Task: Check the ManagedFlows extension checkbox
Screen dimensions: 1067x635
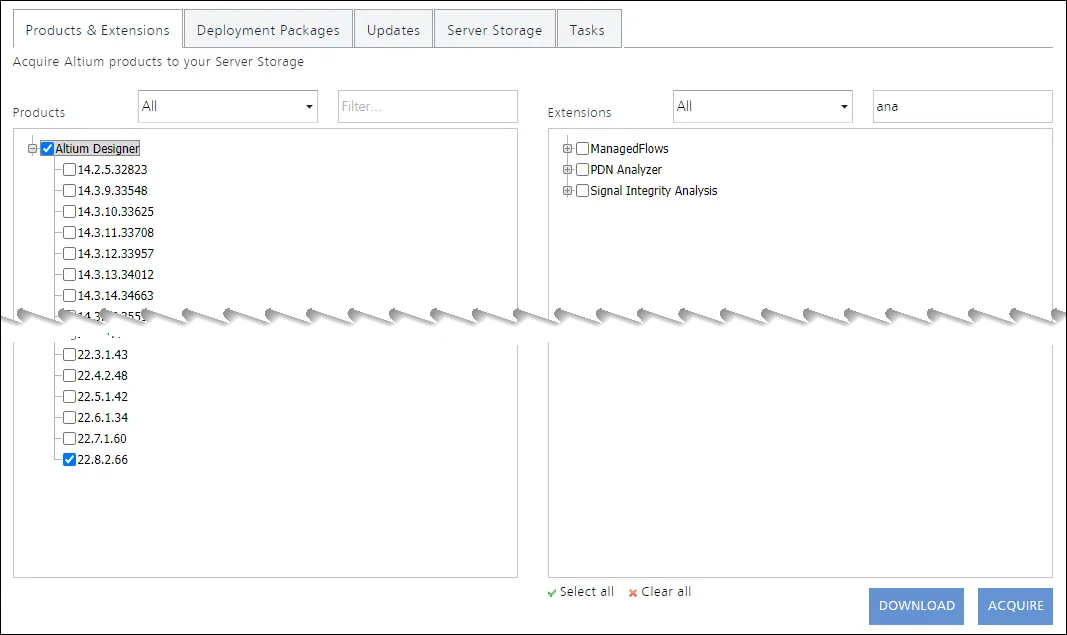Action: 582,148
